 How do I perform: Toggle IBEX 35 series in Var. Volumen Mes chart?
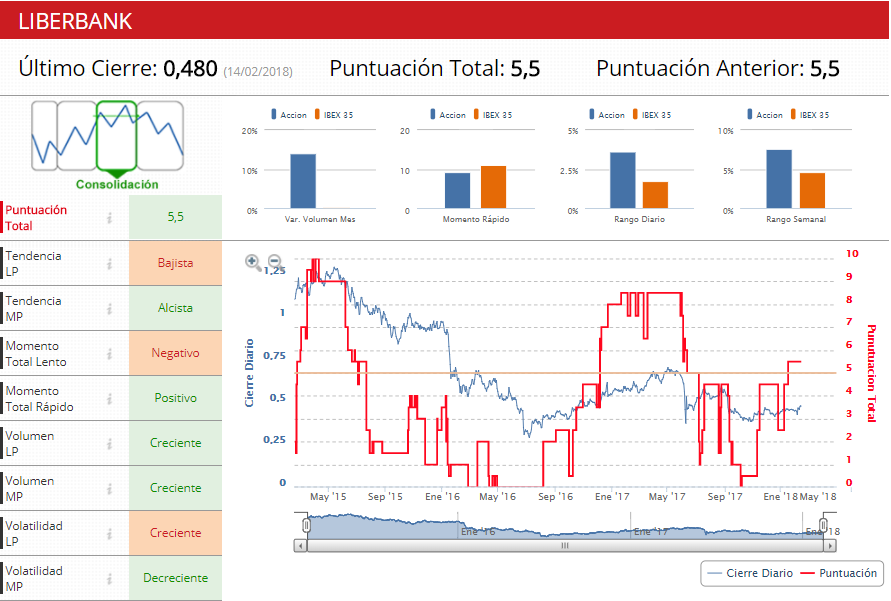click(x=334, y=115)
